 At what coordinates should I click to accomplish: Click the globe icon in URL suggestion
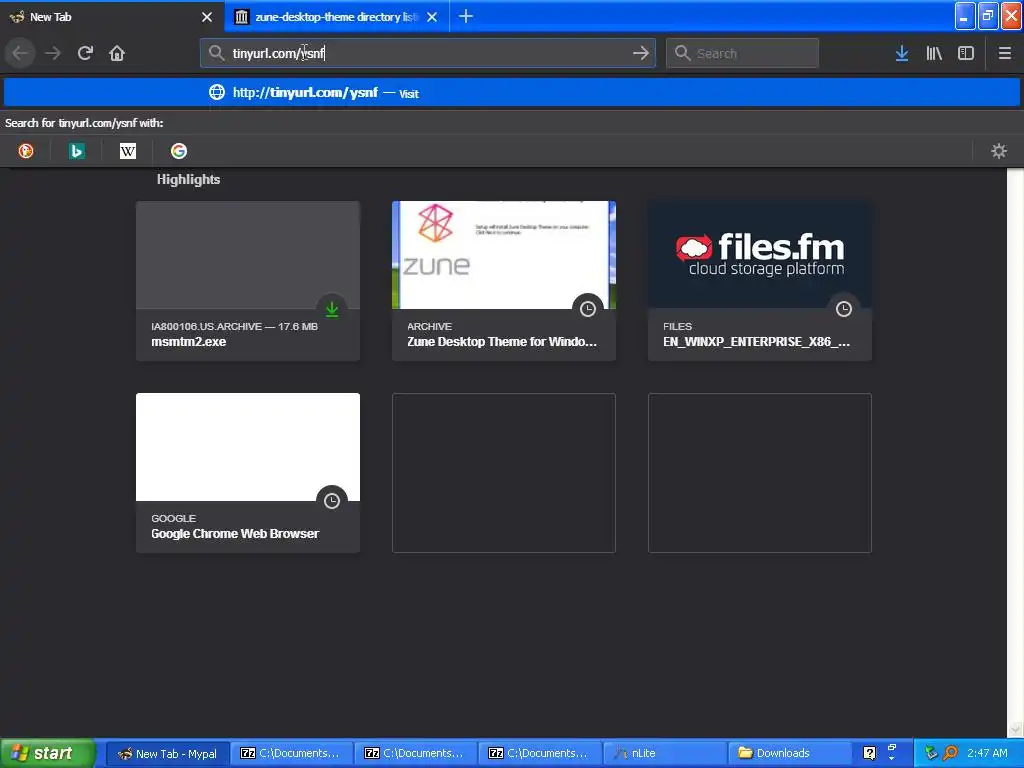(217, 92)
